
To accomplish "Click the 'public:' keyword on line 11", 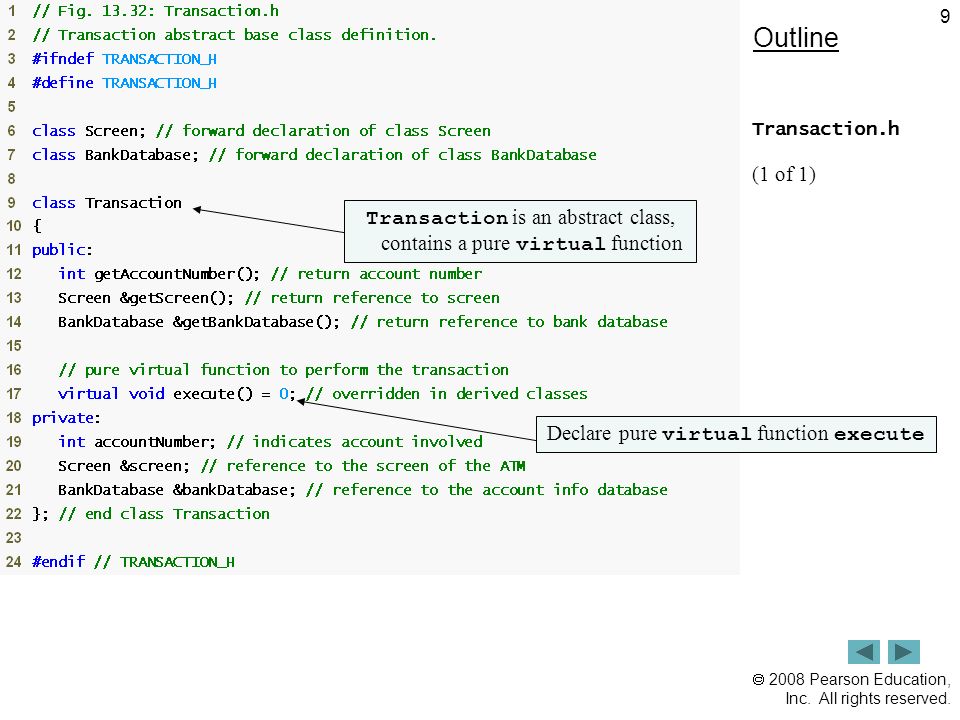I will tap(62, 250).
